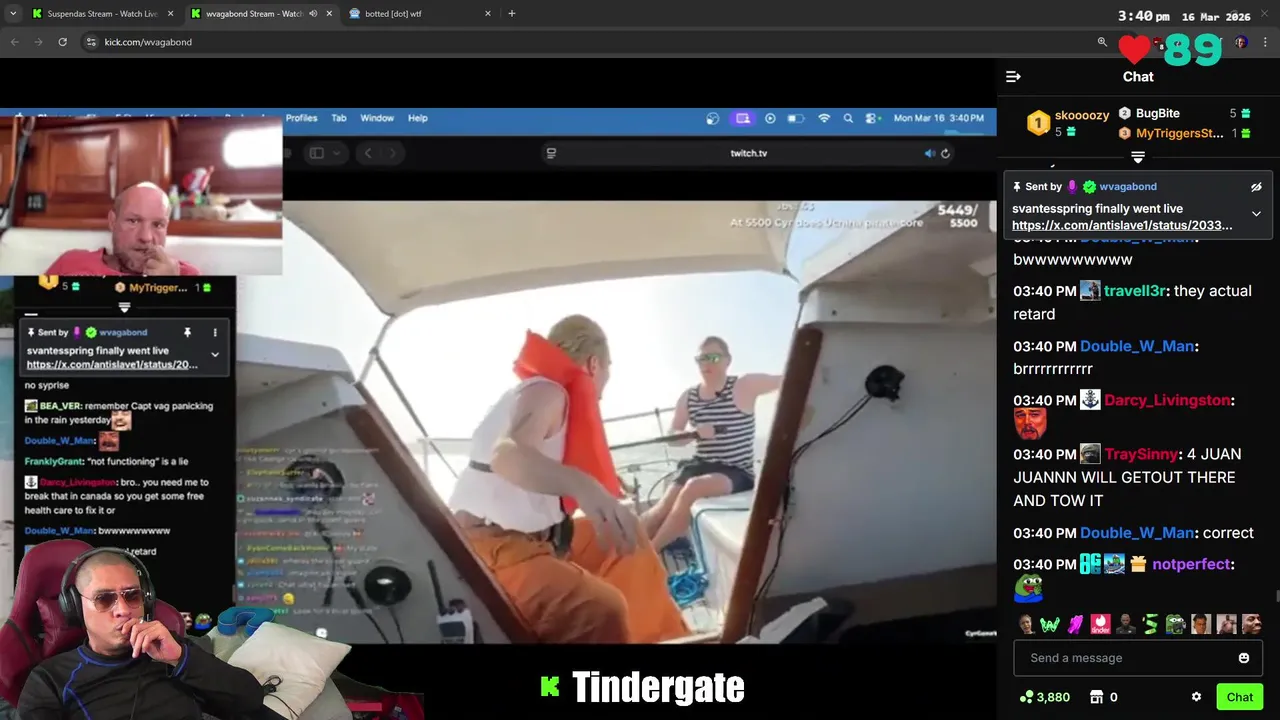This screenshot has height=720, width=1280.
Task: Open the channel shop store icon
Action: pos(1096,697)
